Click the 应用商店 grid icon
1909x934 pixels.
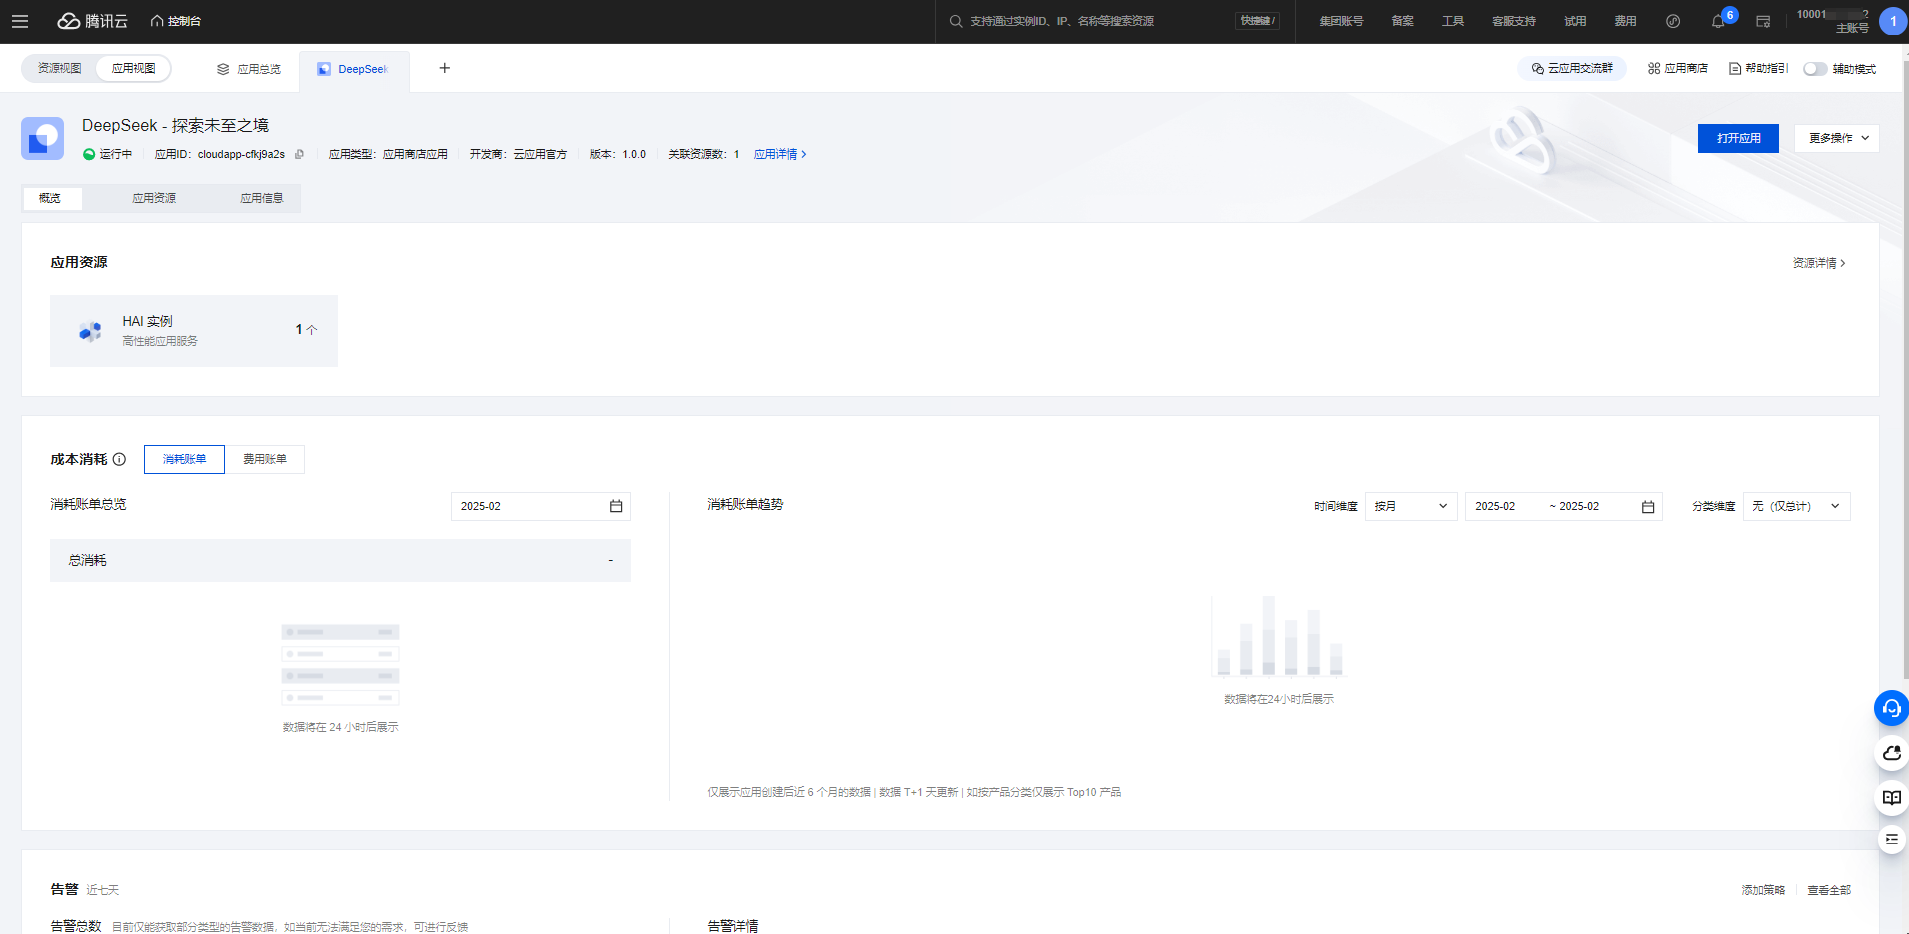click(x=1654, y=68)
